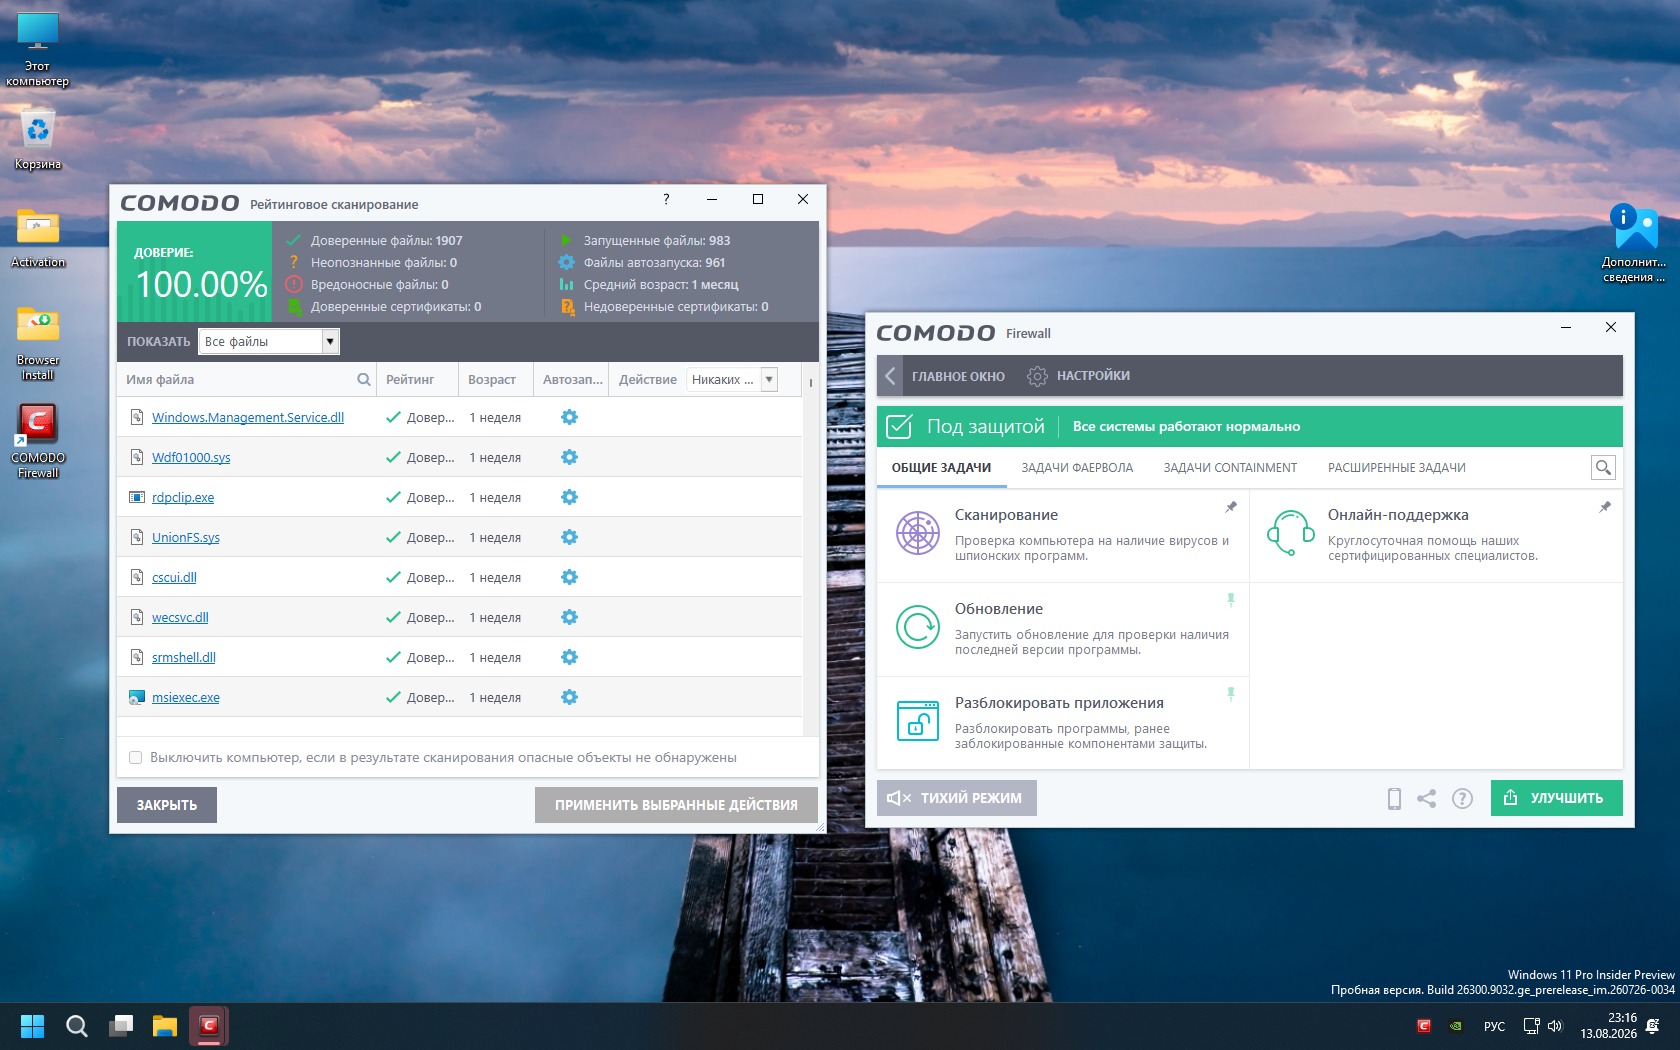Click the УЛУЧШИТЬ upgrade button
Viewport: 1680px width, 1050px height.
pyautogui.click(x=1557, y=798)
